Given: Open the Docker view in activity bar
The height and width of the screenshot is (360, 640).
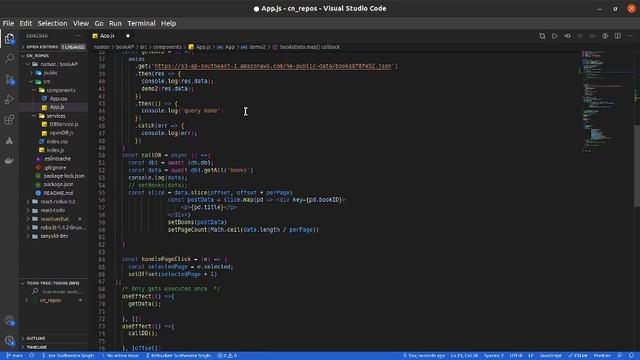Looking at the screenshot, I should pos(9,160).
